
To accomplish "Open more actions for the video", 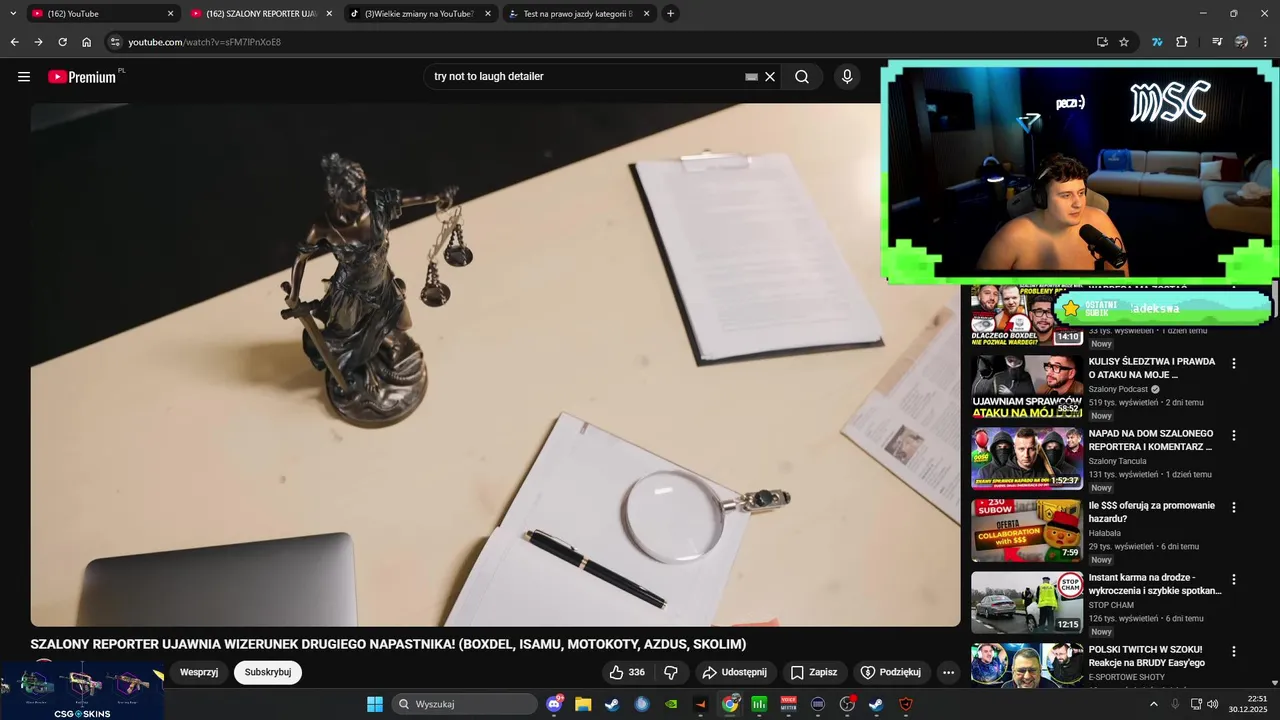I will (949, 673).
